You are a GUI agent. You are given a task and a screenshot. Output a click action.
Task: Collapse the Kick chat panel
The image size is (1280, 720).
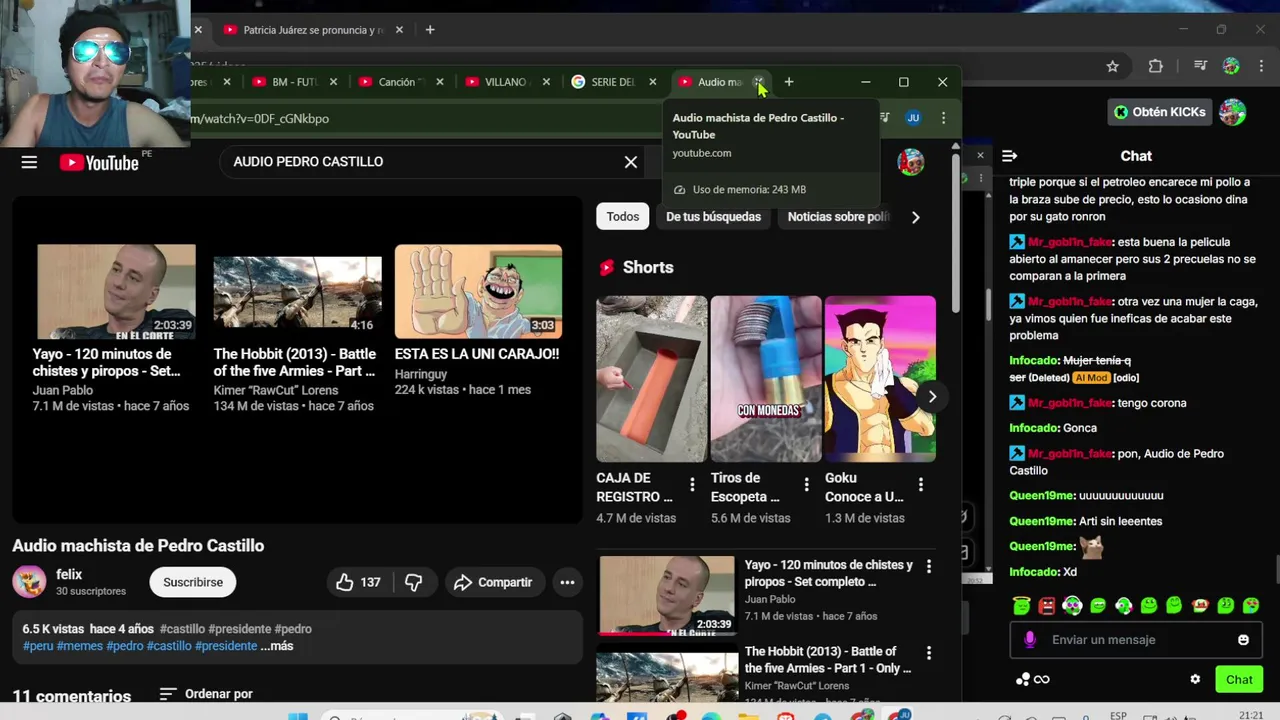[1009, 156]
